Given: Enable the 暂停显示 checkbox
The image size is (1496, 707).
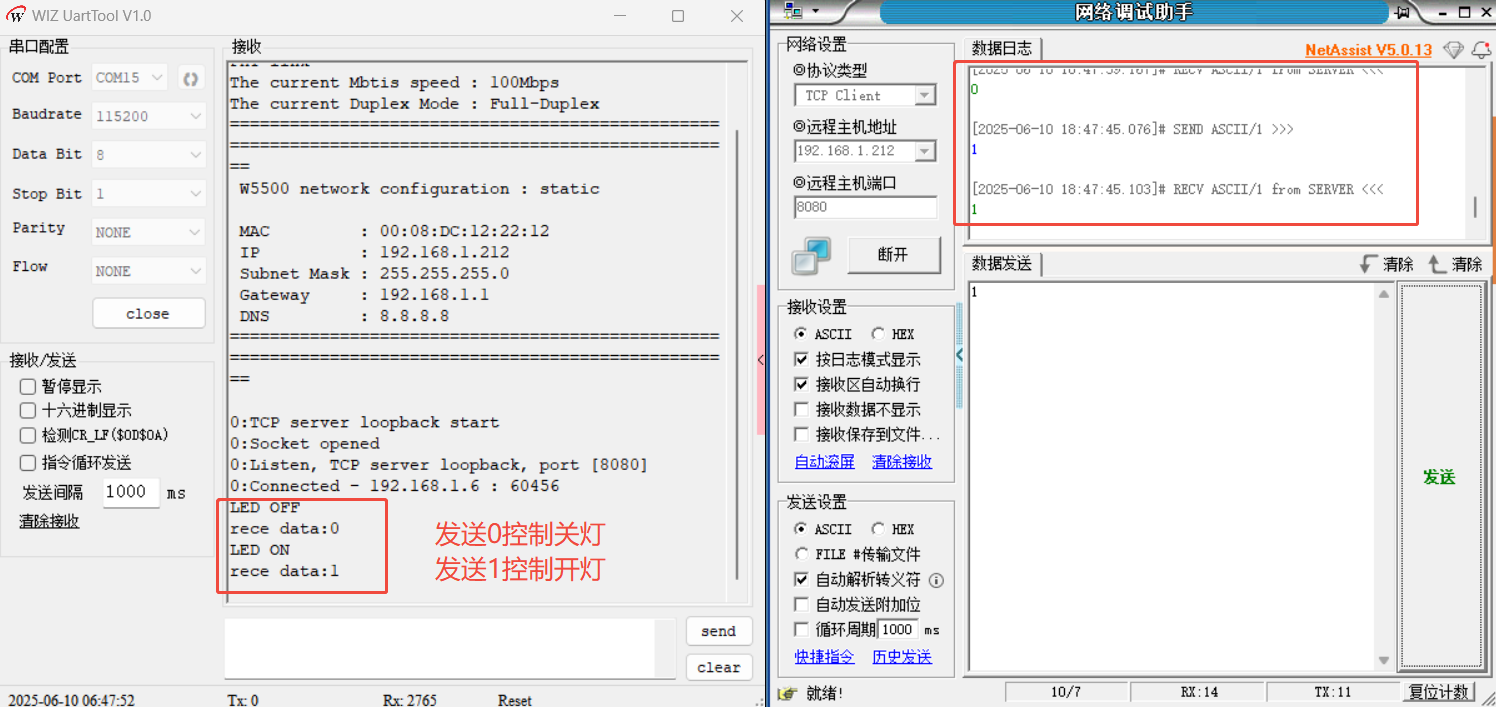Looking at the screenshot, I should pyautogui.click(x=28, y=387).
